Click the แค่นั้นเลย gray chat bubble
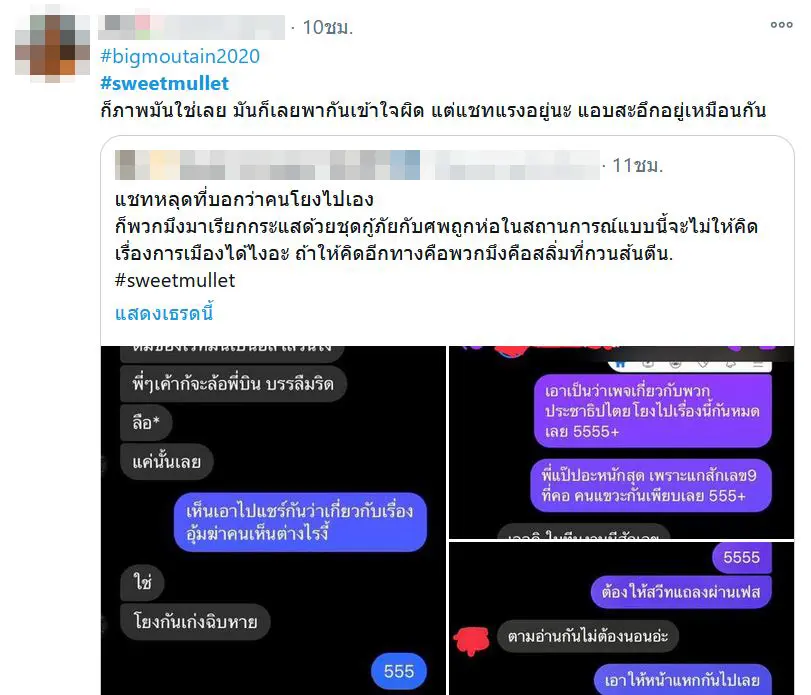Image resolution: width=811 pixels, height=695 pixels. click(x=167, y=461)
